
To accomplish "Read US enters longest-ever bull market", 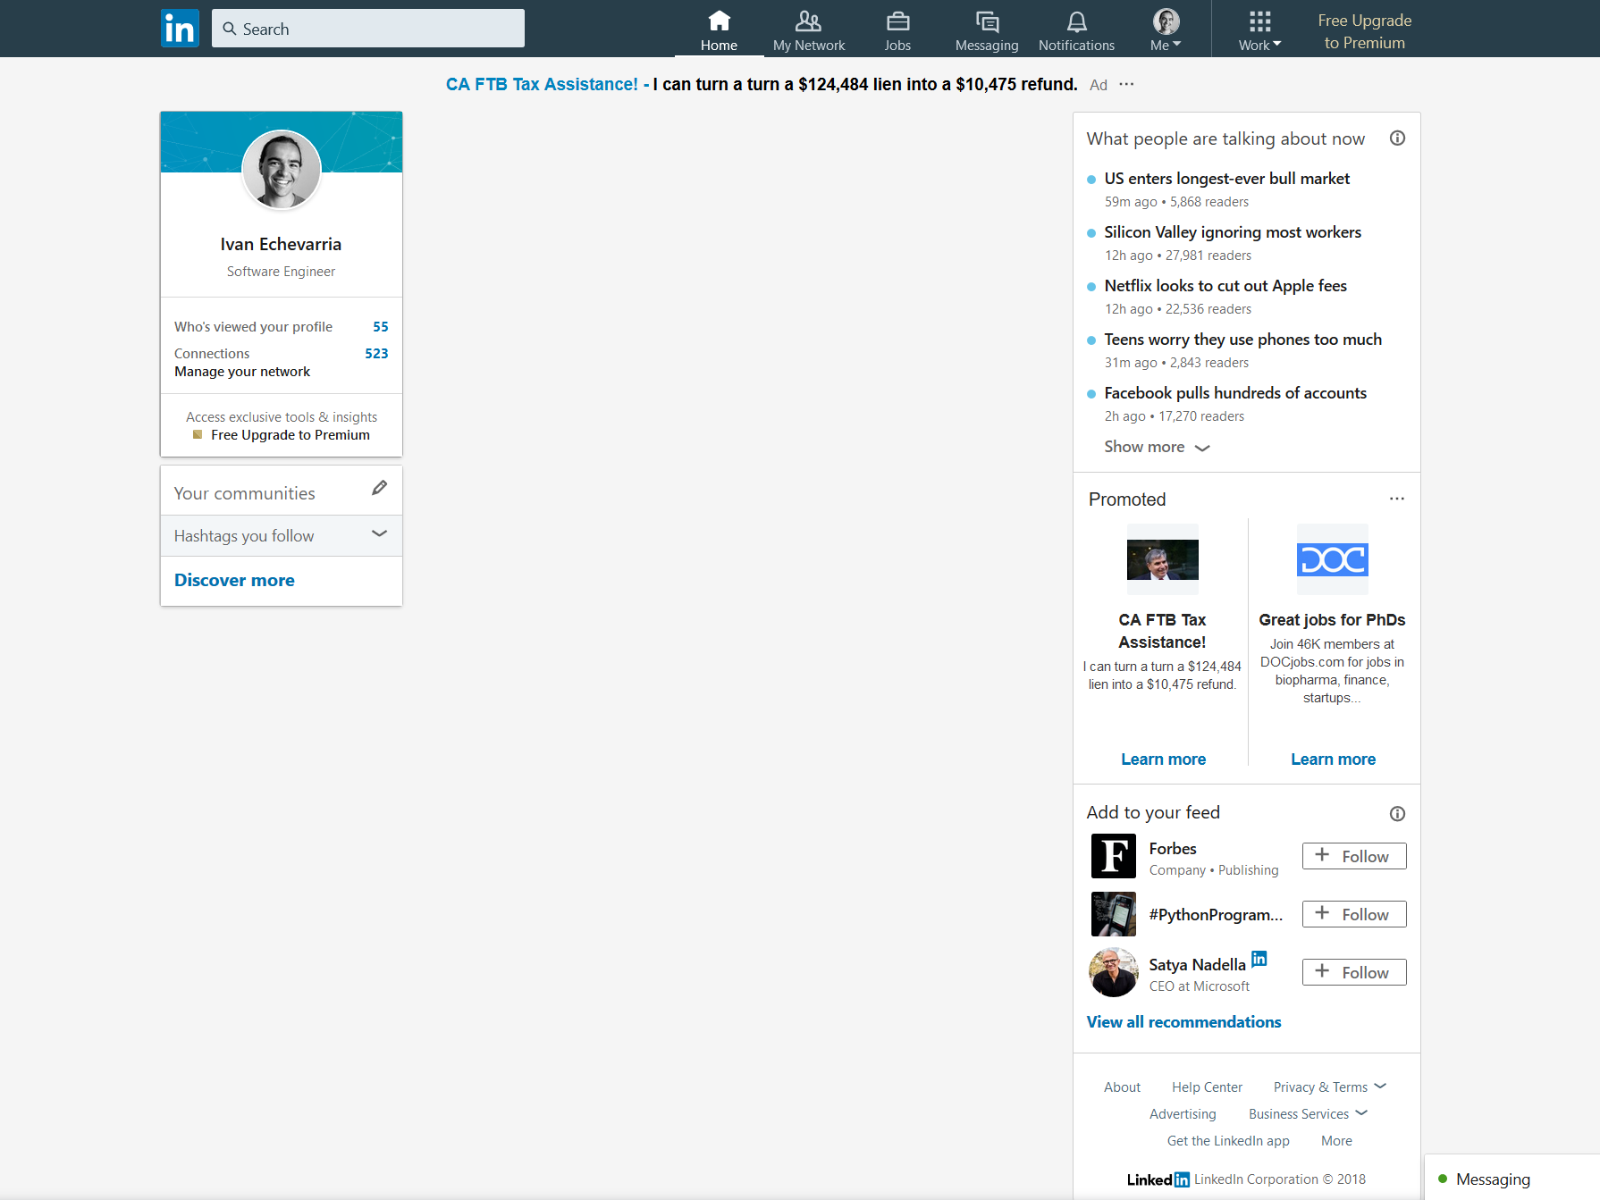I will coord(1227,178).
